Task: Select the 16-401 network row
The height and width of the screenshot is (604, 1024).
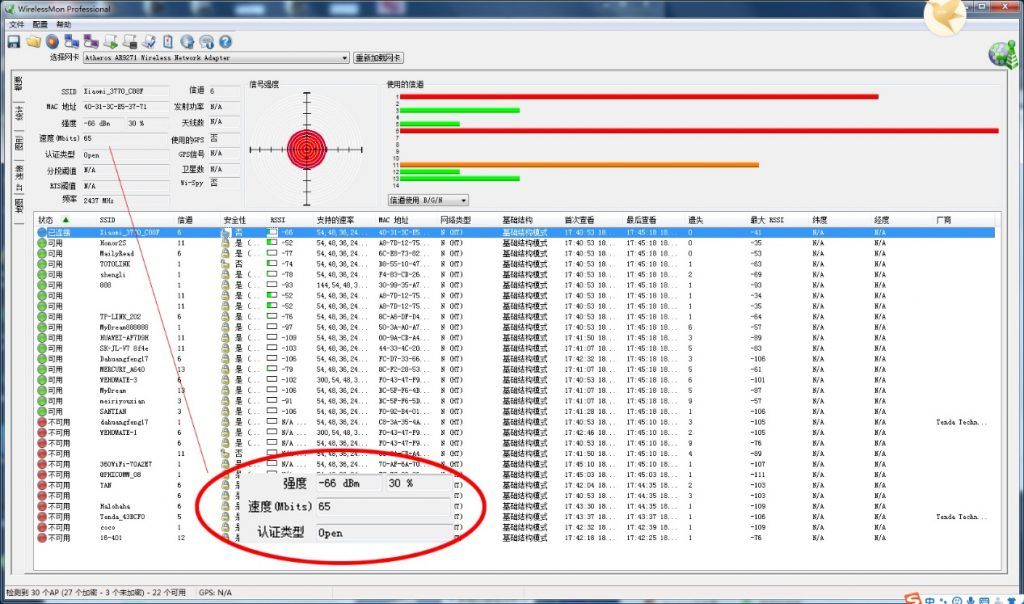Action: (x=516, y=538)
